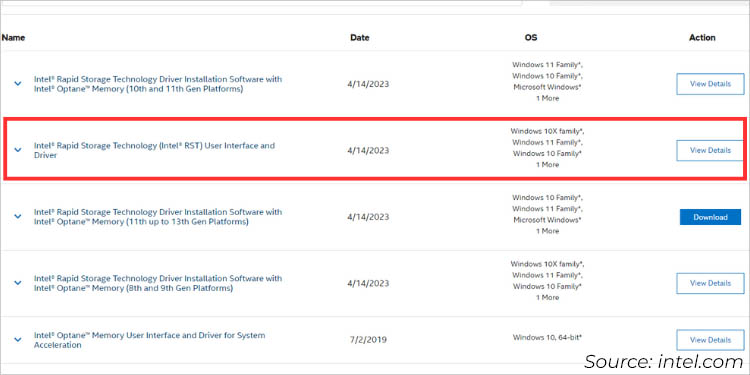
Task: Click the OS column header
Action: [x=531, y=38]
